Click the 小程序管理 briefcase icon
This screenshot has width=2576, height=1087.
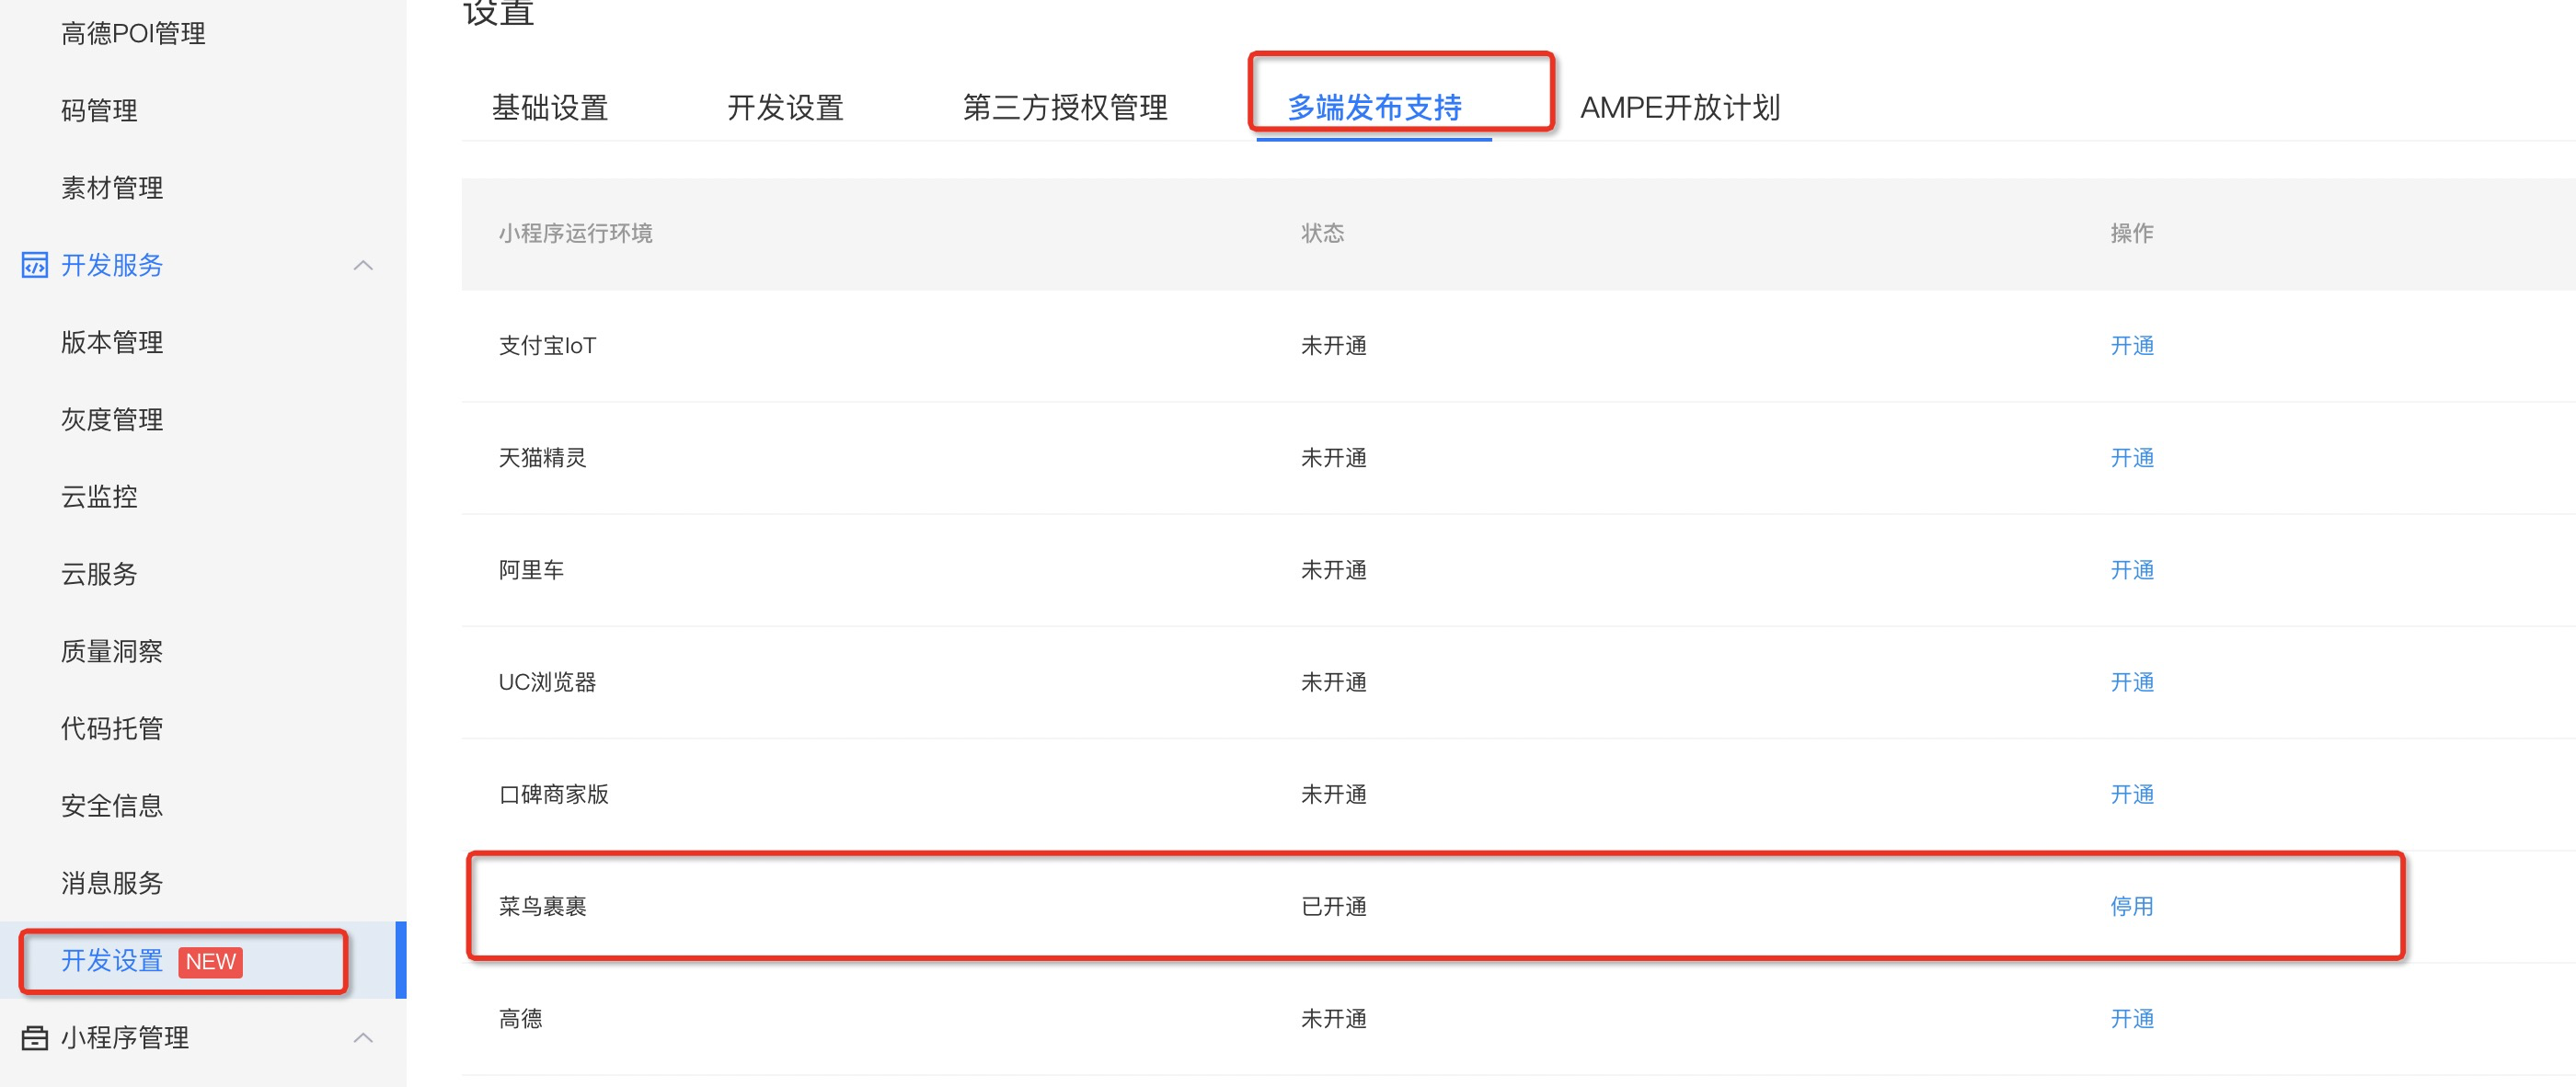34,1038
